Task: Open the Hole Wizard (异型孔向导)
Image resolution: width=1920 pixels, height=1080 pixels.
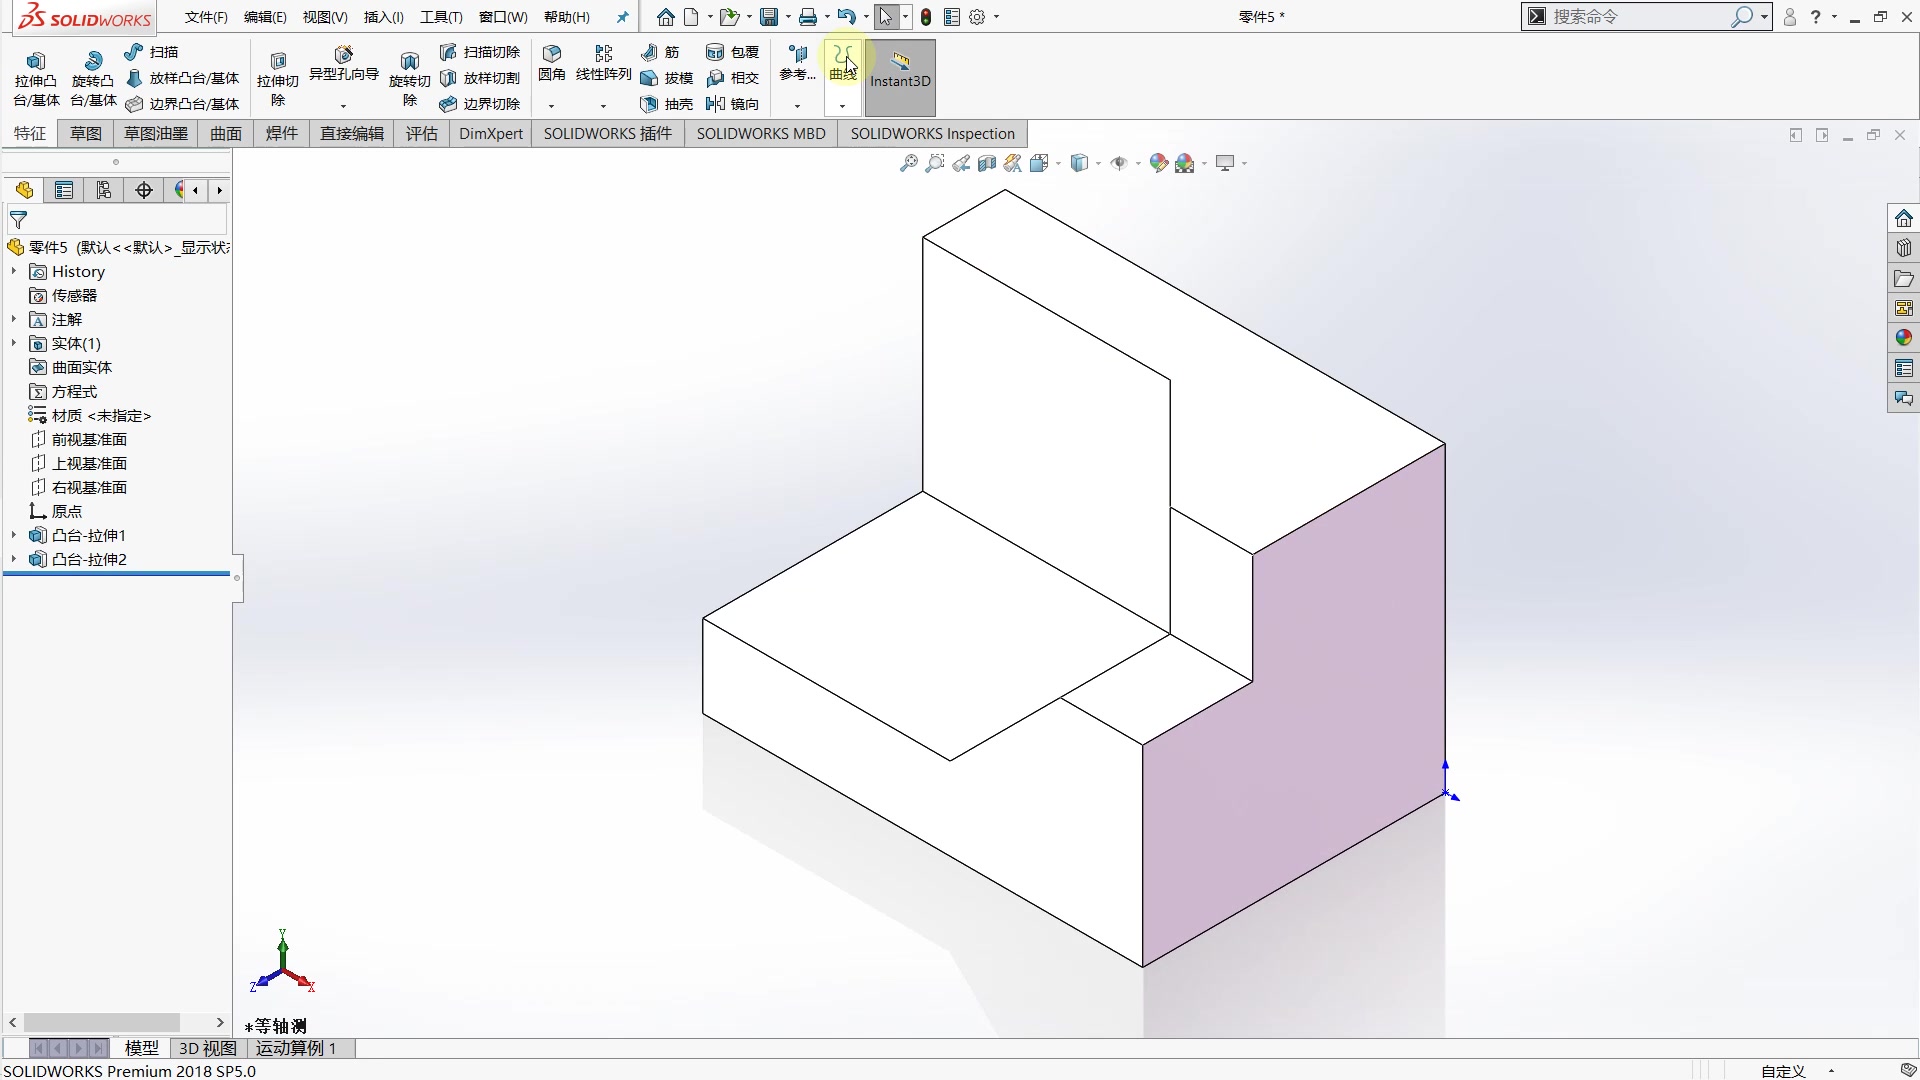Action: tap(343, 62)
